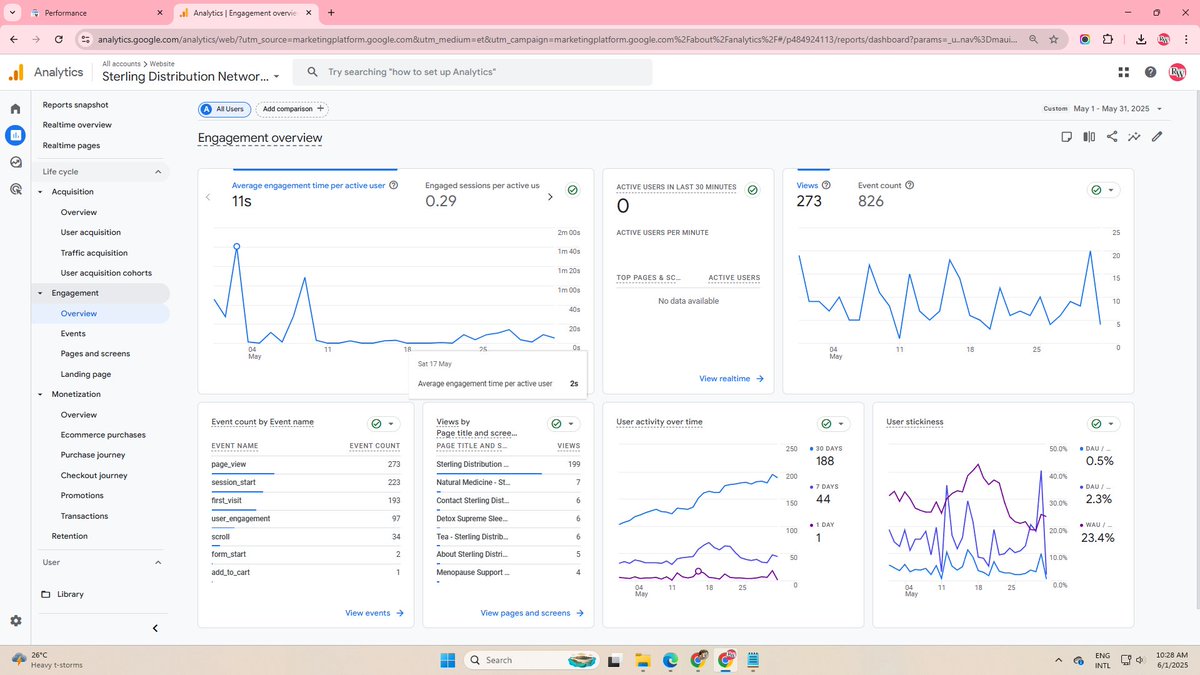The width and height of the screenshot is (1200, 675).
Task: Share this report icon
Action: point(1112,137)
